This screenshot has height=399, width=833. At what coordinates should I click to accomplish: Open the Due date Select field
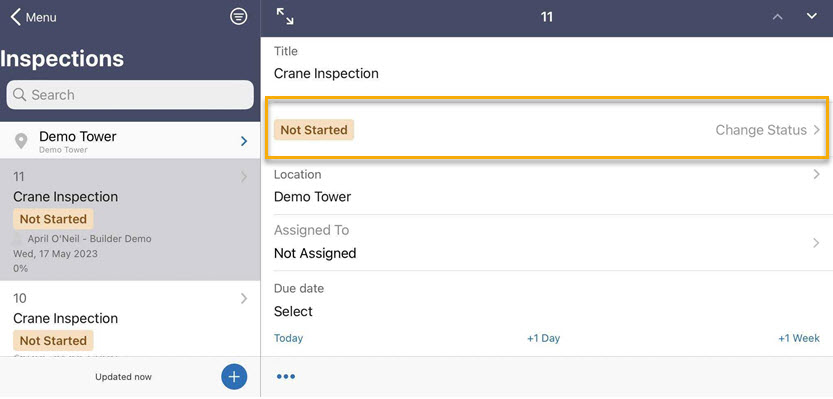[x=293, y=311]
